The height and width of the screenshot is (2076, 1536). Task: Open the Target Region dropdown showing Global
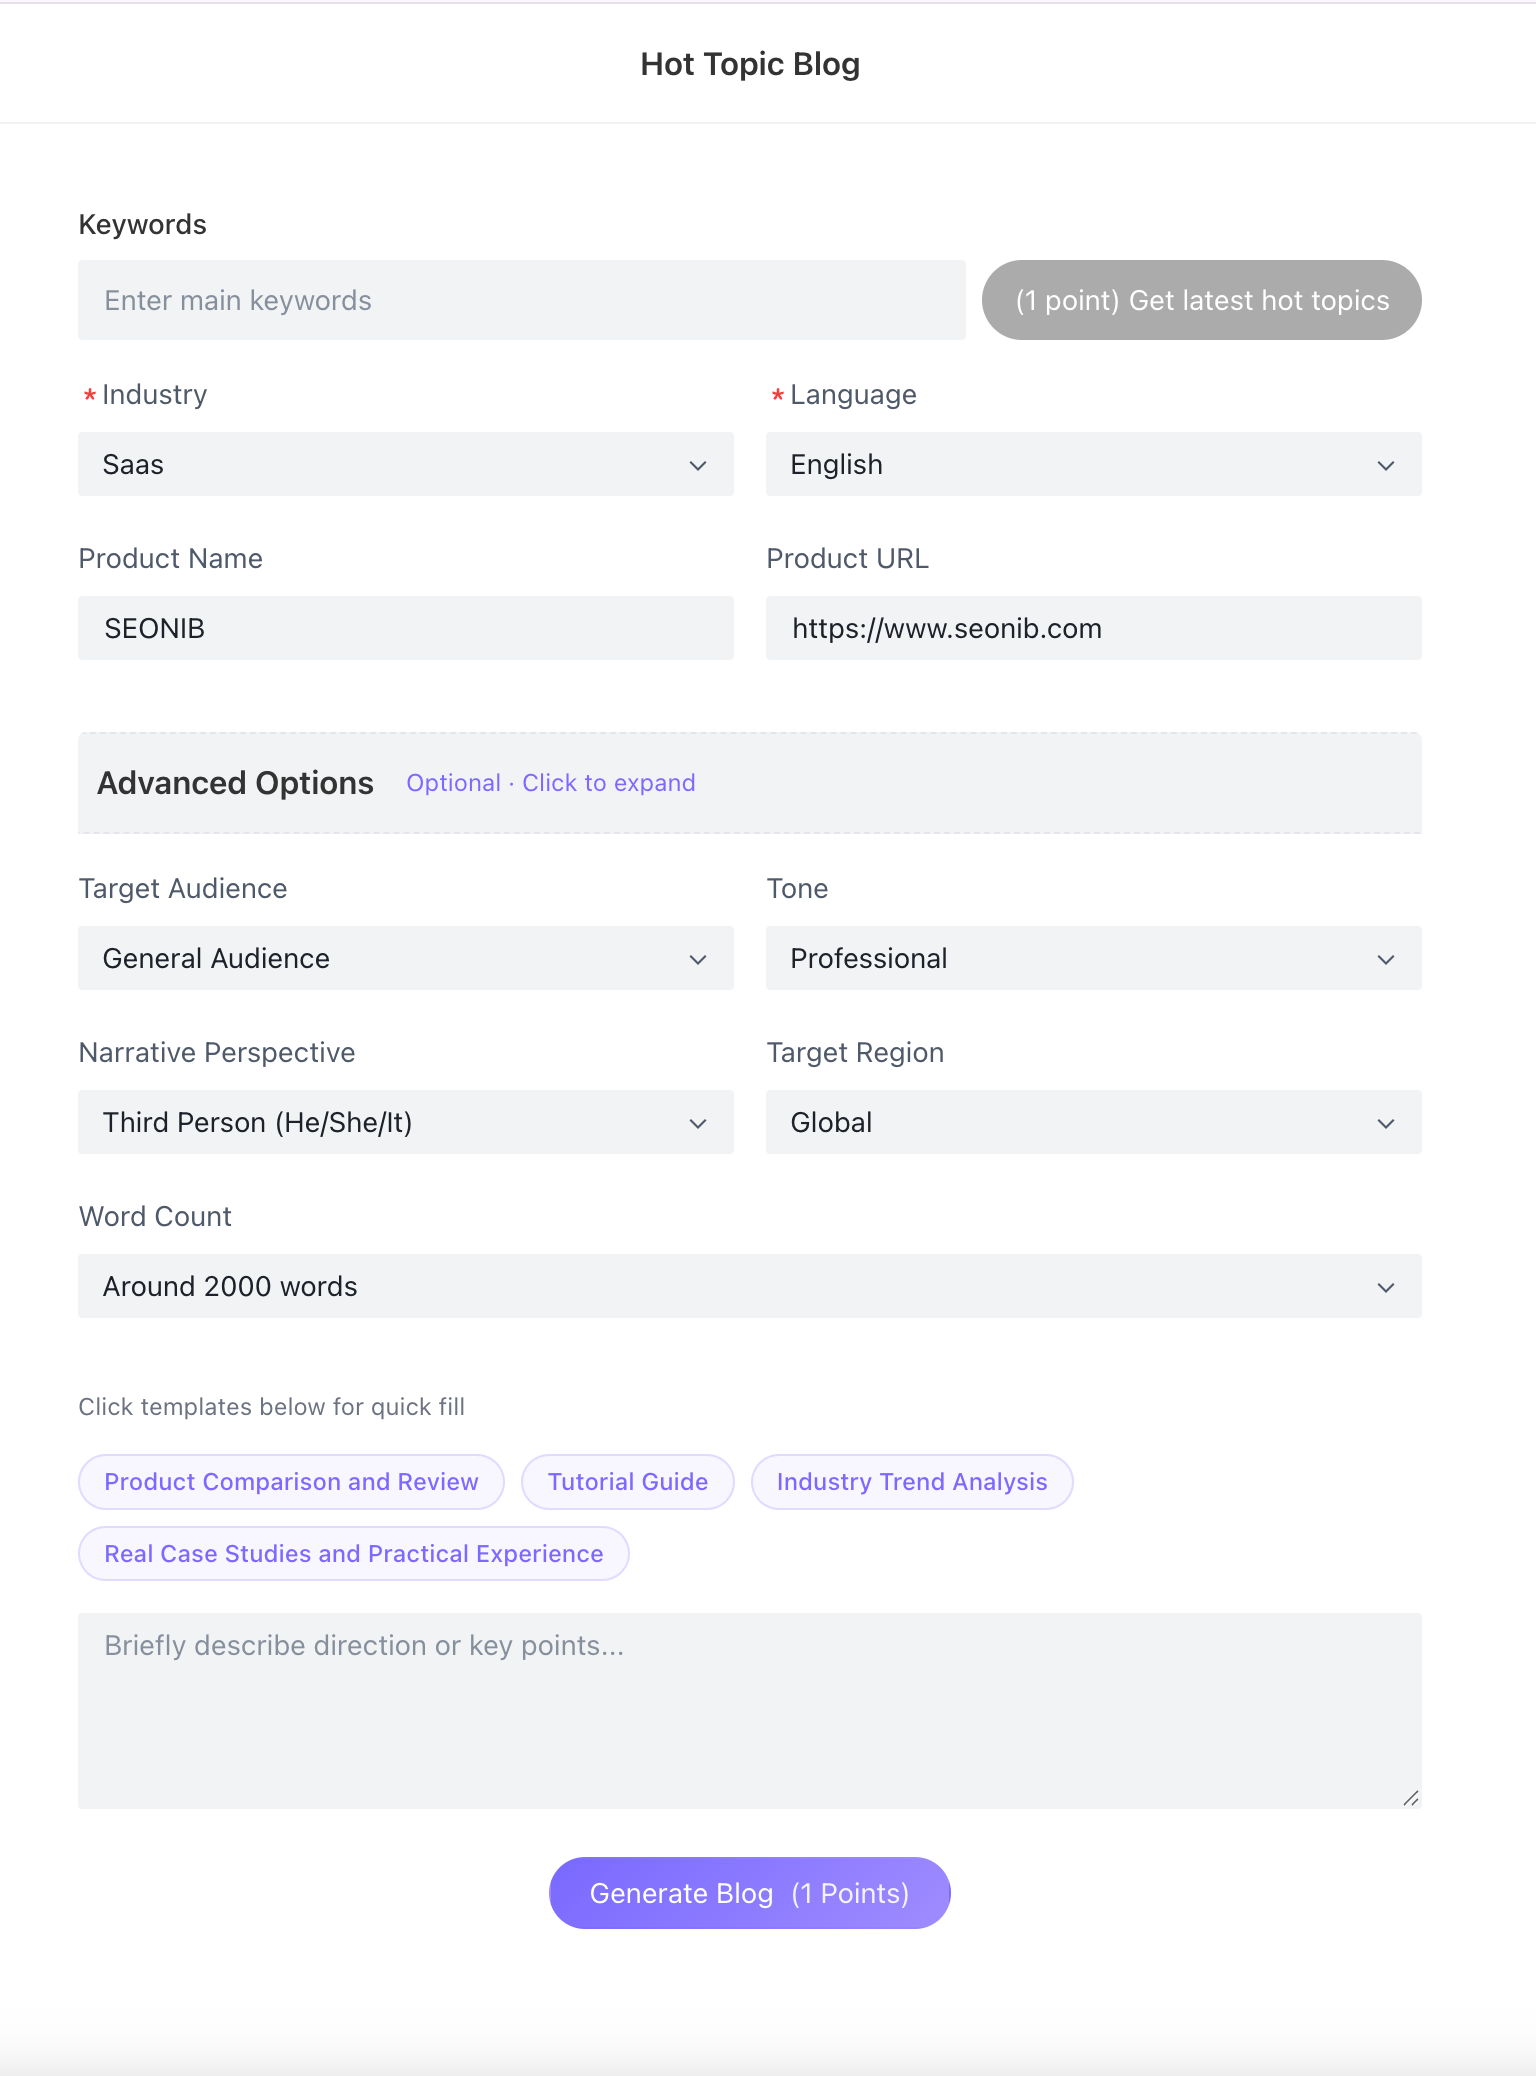[x=1093, y=1122]
